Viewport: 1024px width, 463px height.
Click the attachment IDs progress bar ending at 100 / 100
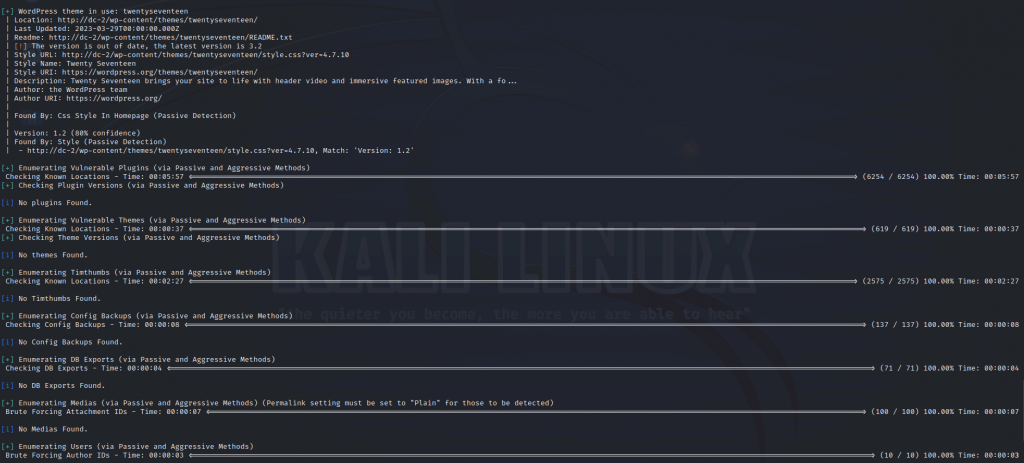pyautogui.click(x=536, y=412)
